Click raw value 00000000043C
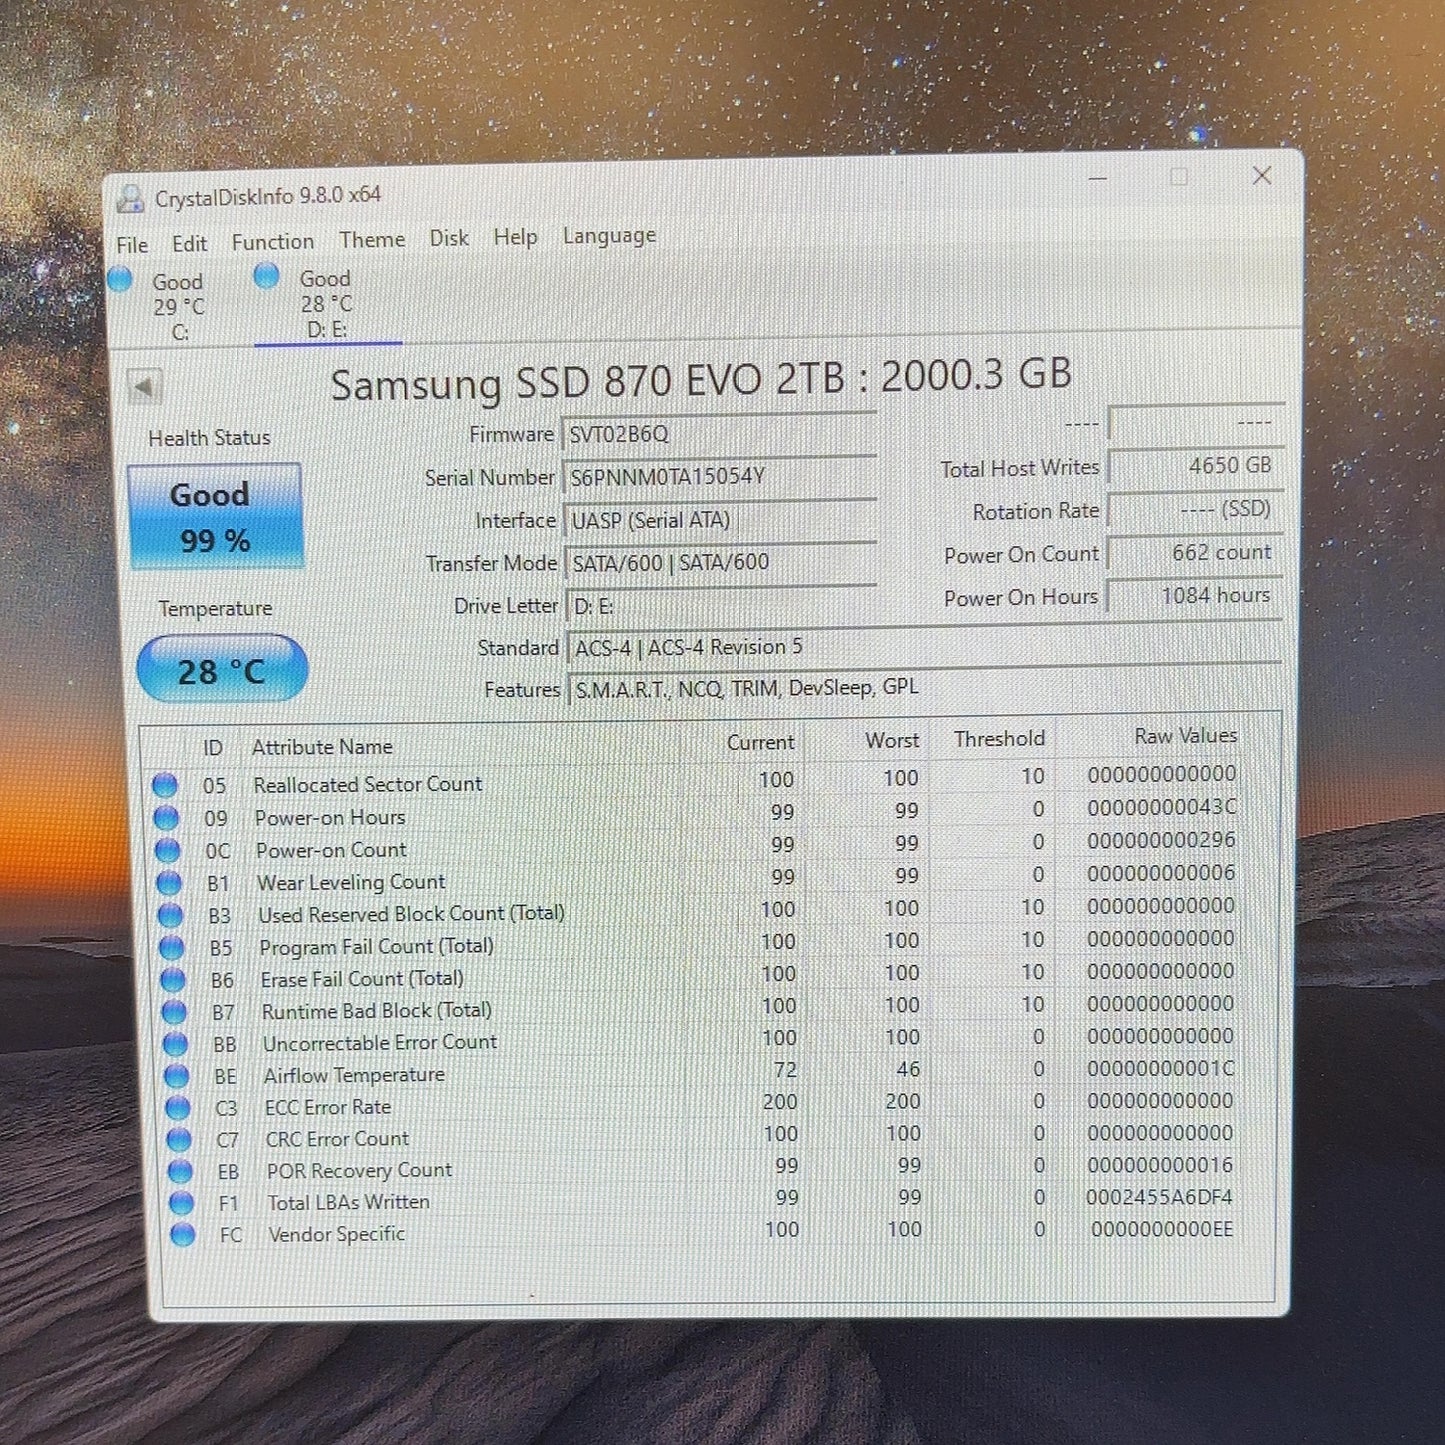 tap(1161, 807)
